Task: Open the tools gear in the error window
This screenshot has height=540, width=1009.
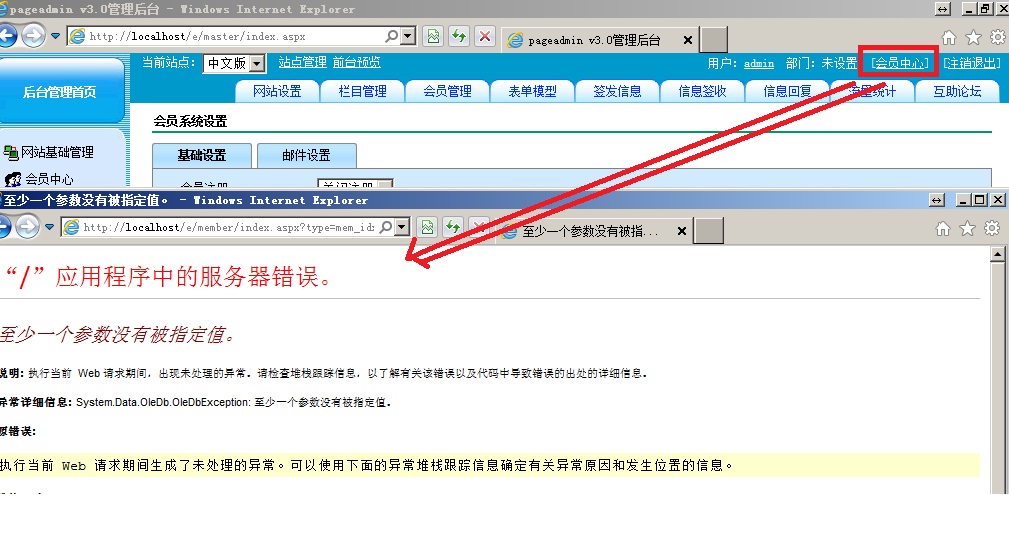Action: [x=992, y=229]
